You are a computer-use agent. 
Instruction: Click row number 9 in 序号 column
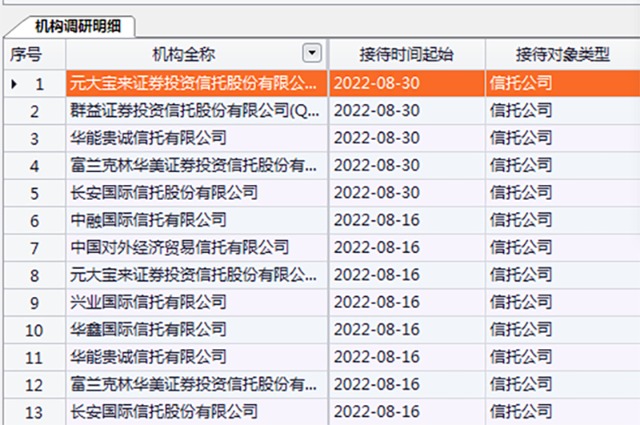pyautogui.click(x=35, y=303)
